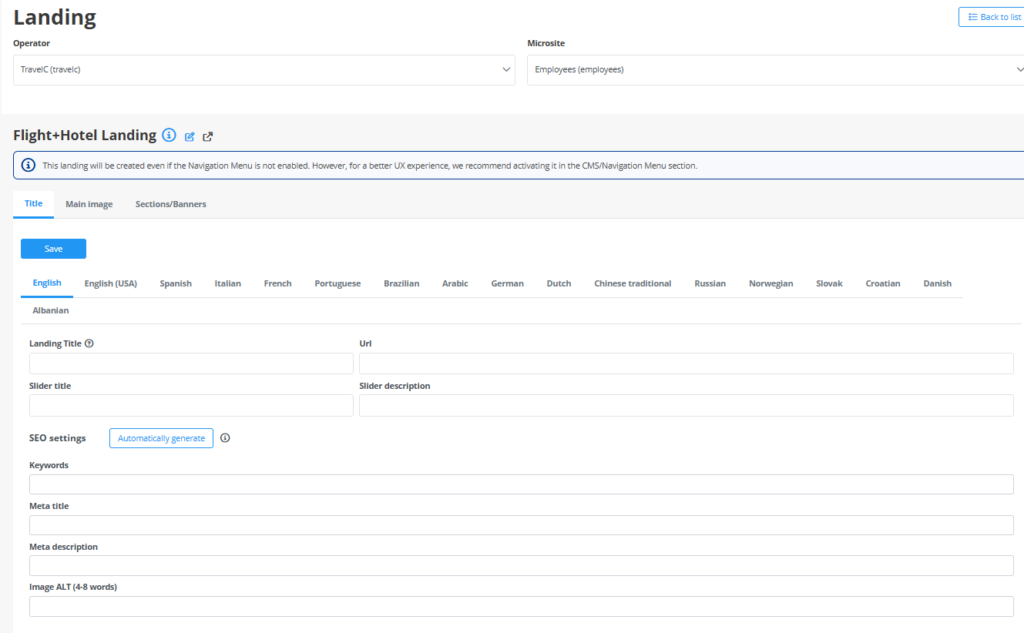
Task: Click the info icon in navigation menu notice
Action: [x=28, y=165]
